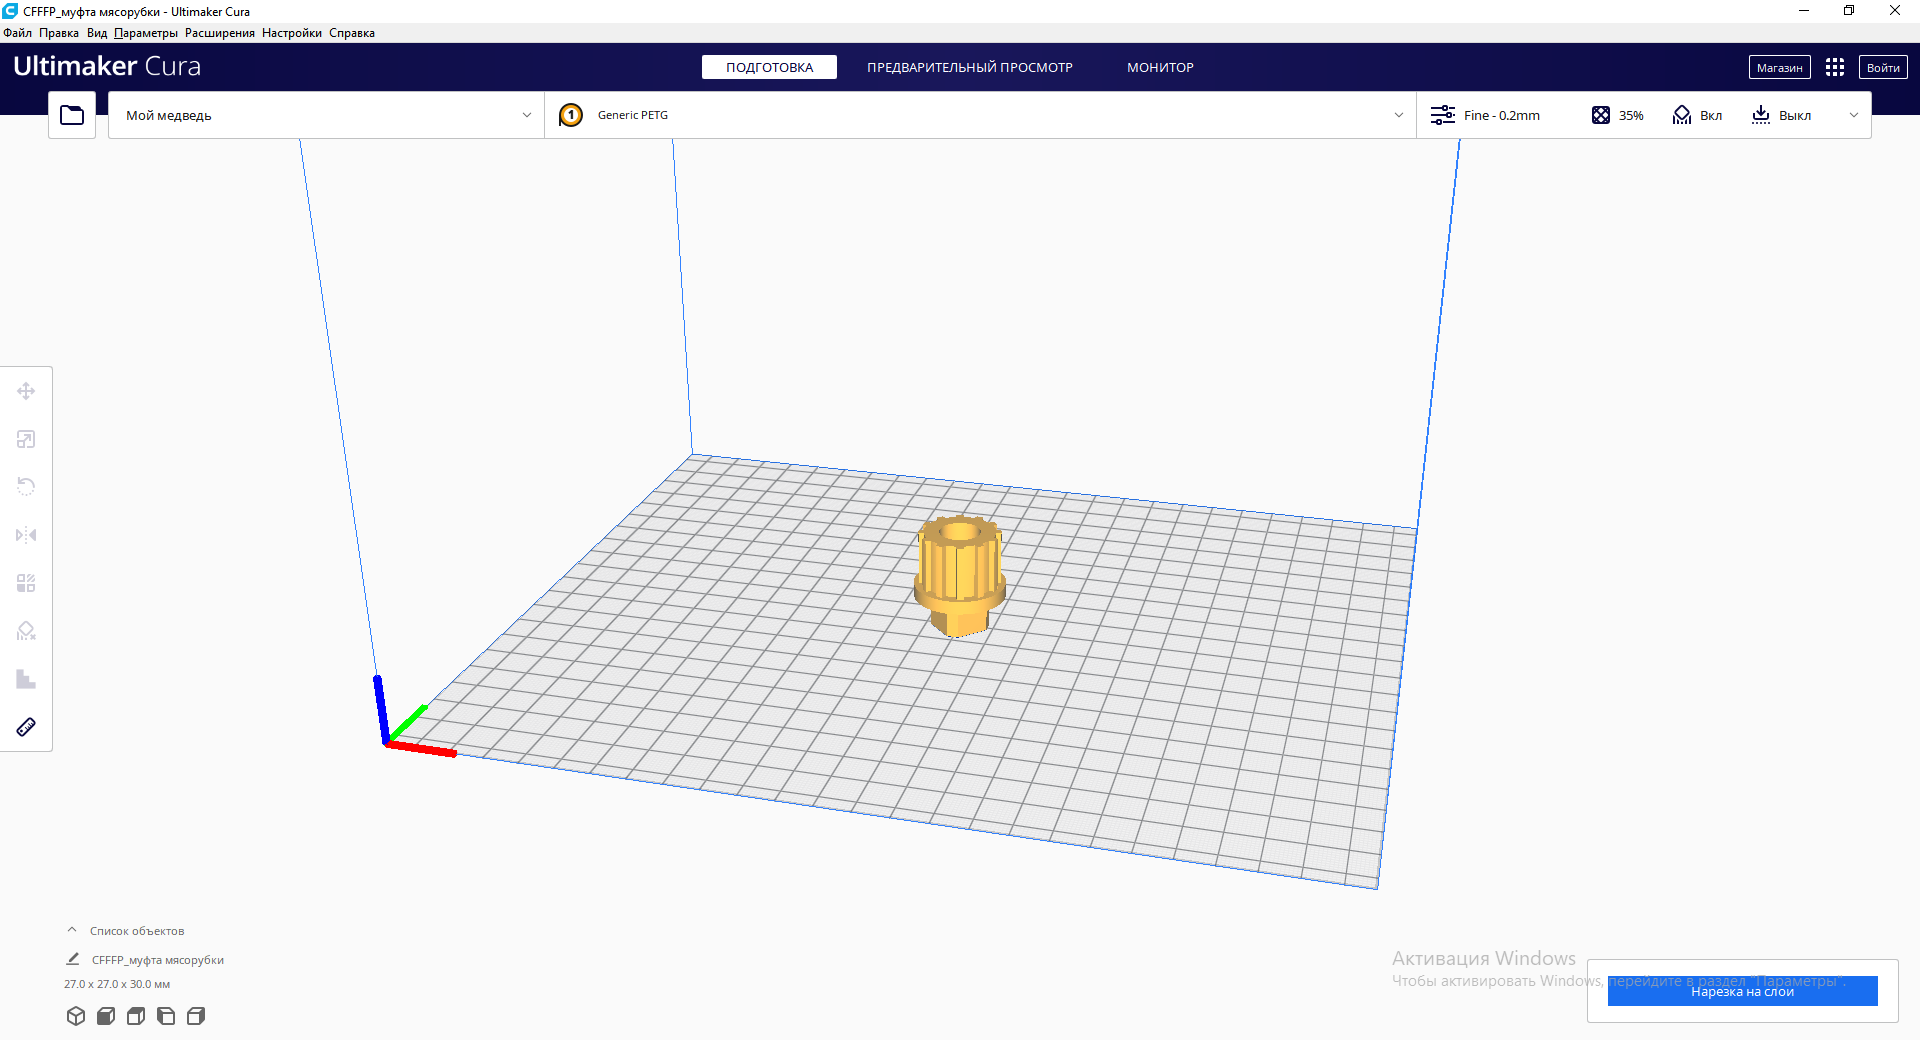
Task: Click the Войти sign-in button
Action: click(x=1883, y=67)
